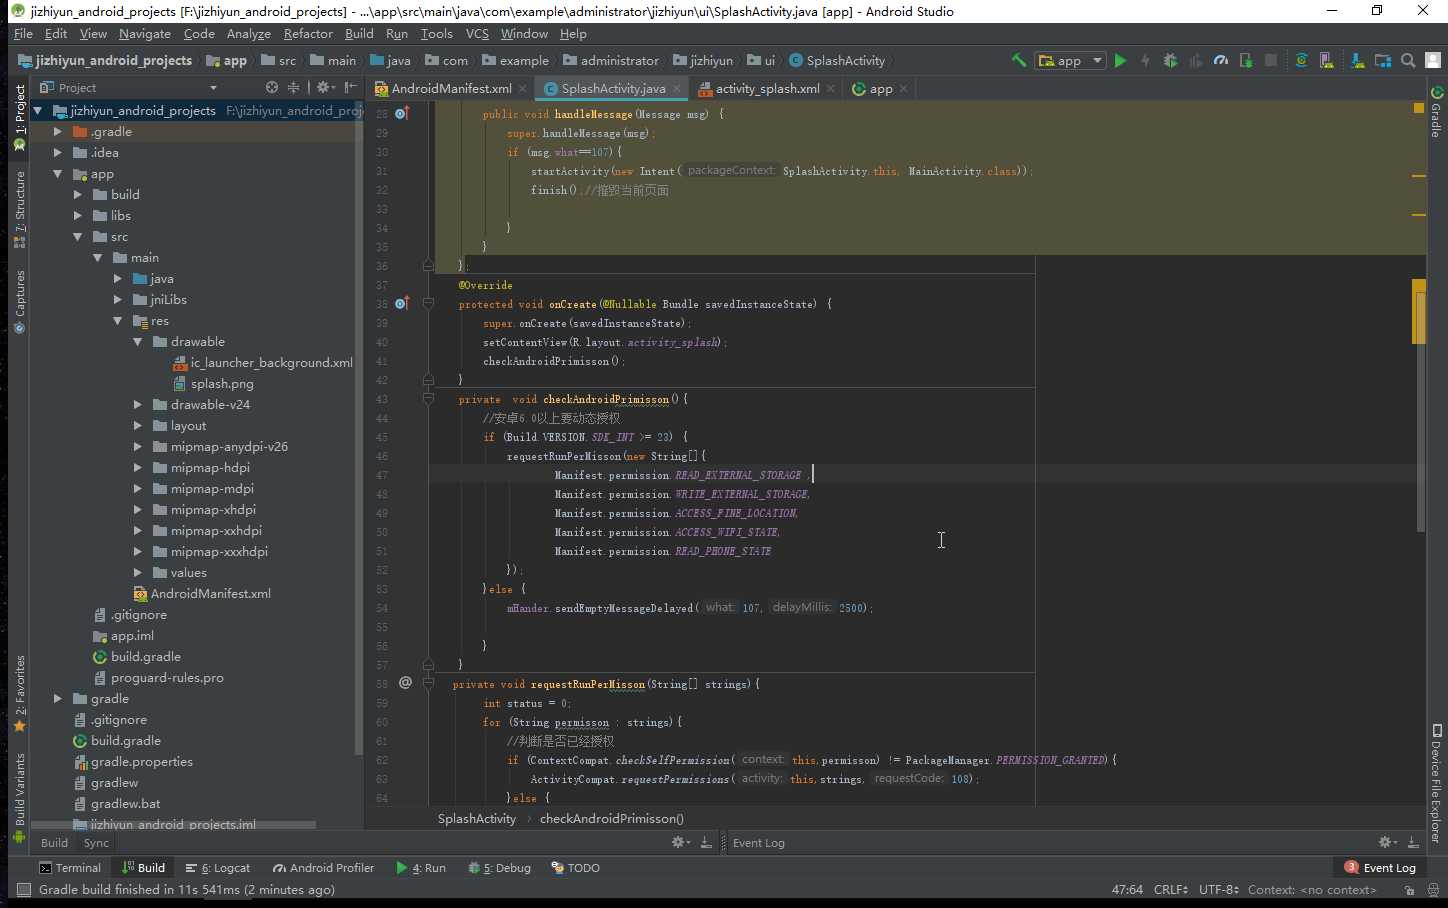Open the Gradle side panel
Screen dimensions: 1448x908
pyautogui.click(x=1436, y=112)
